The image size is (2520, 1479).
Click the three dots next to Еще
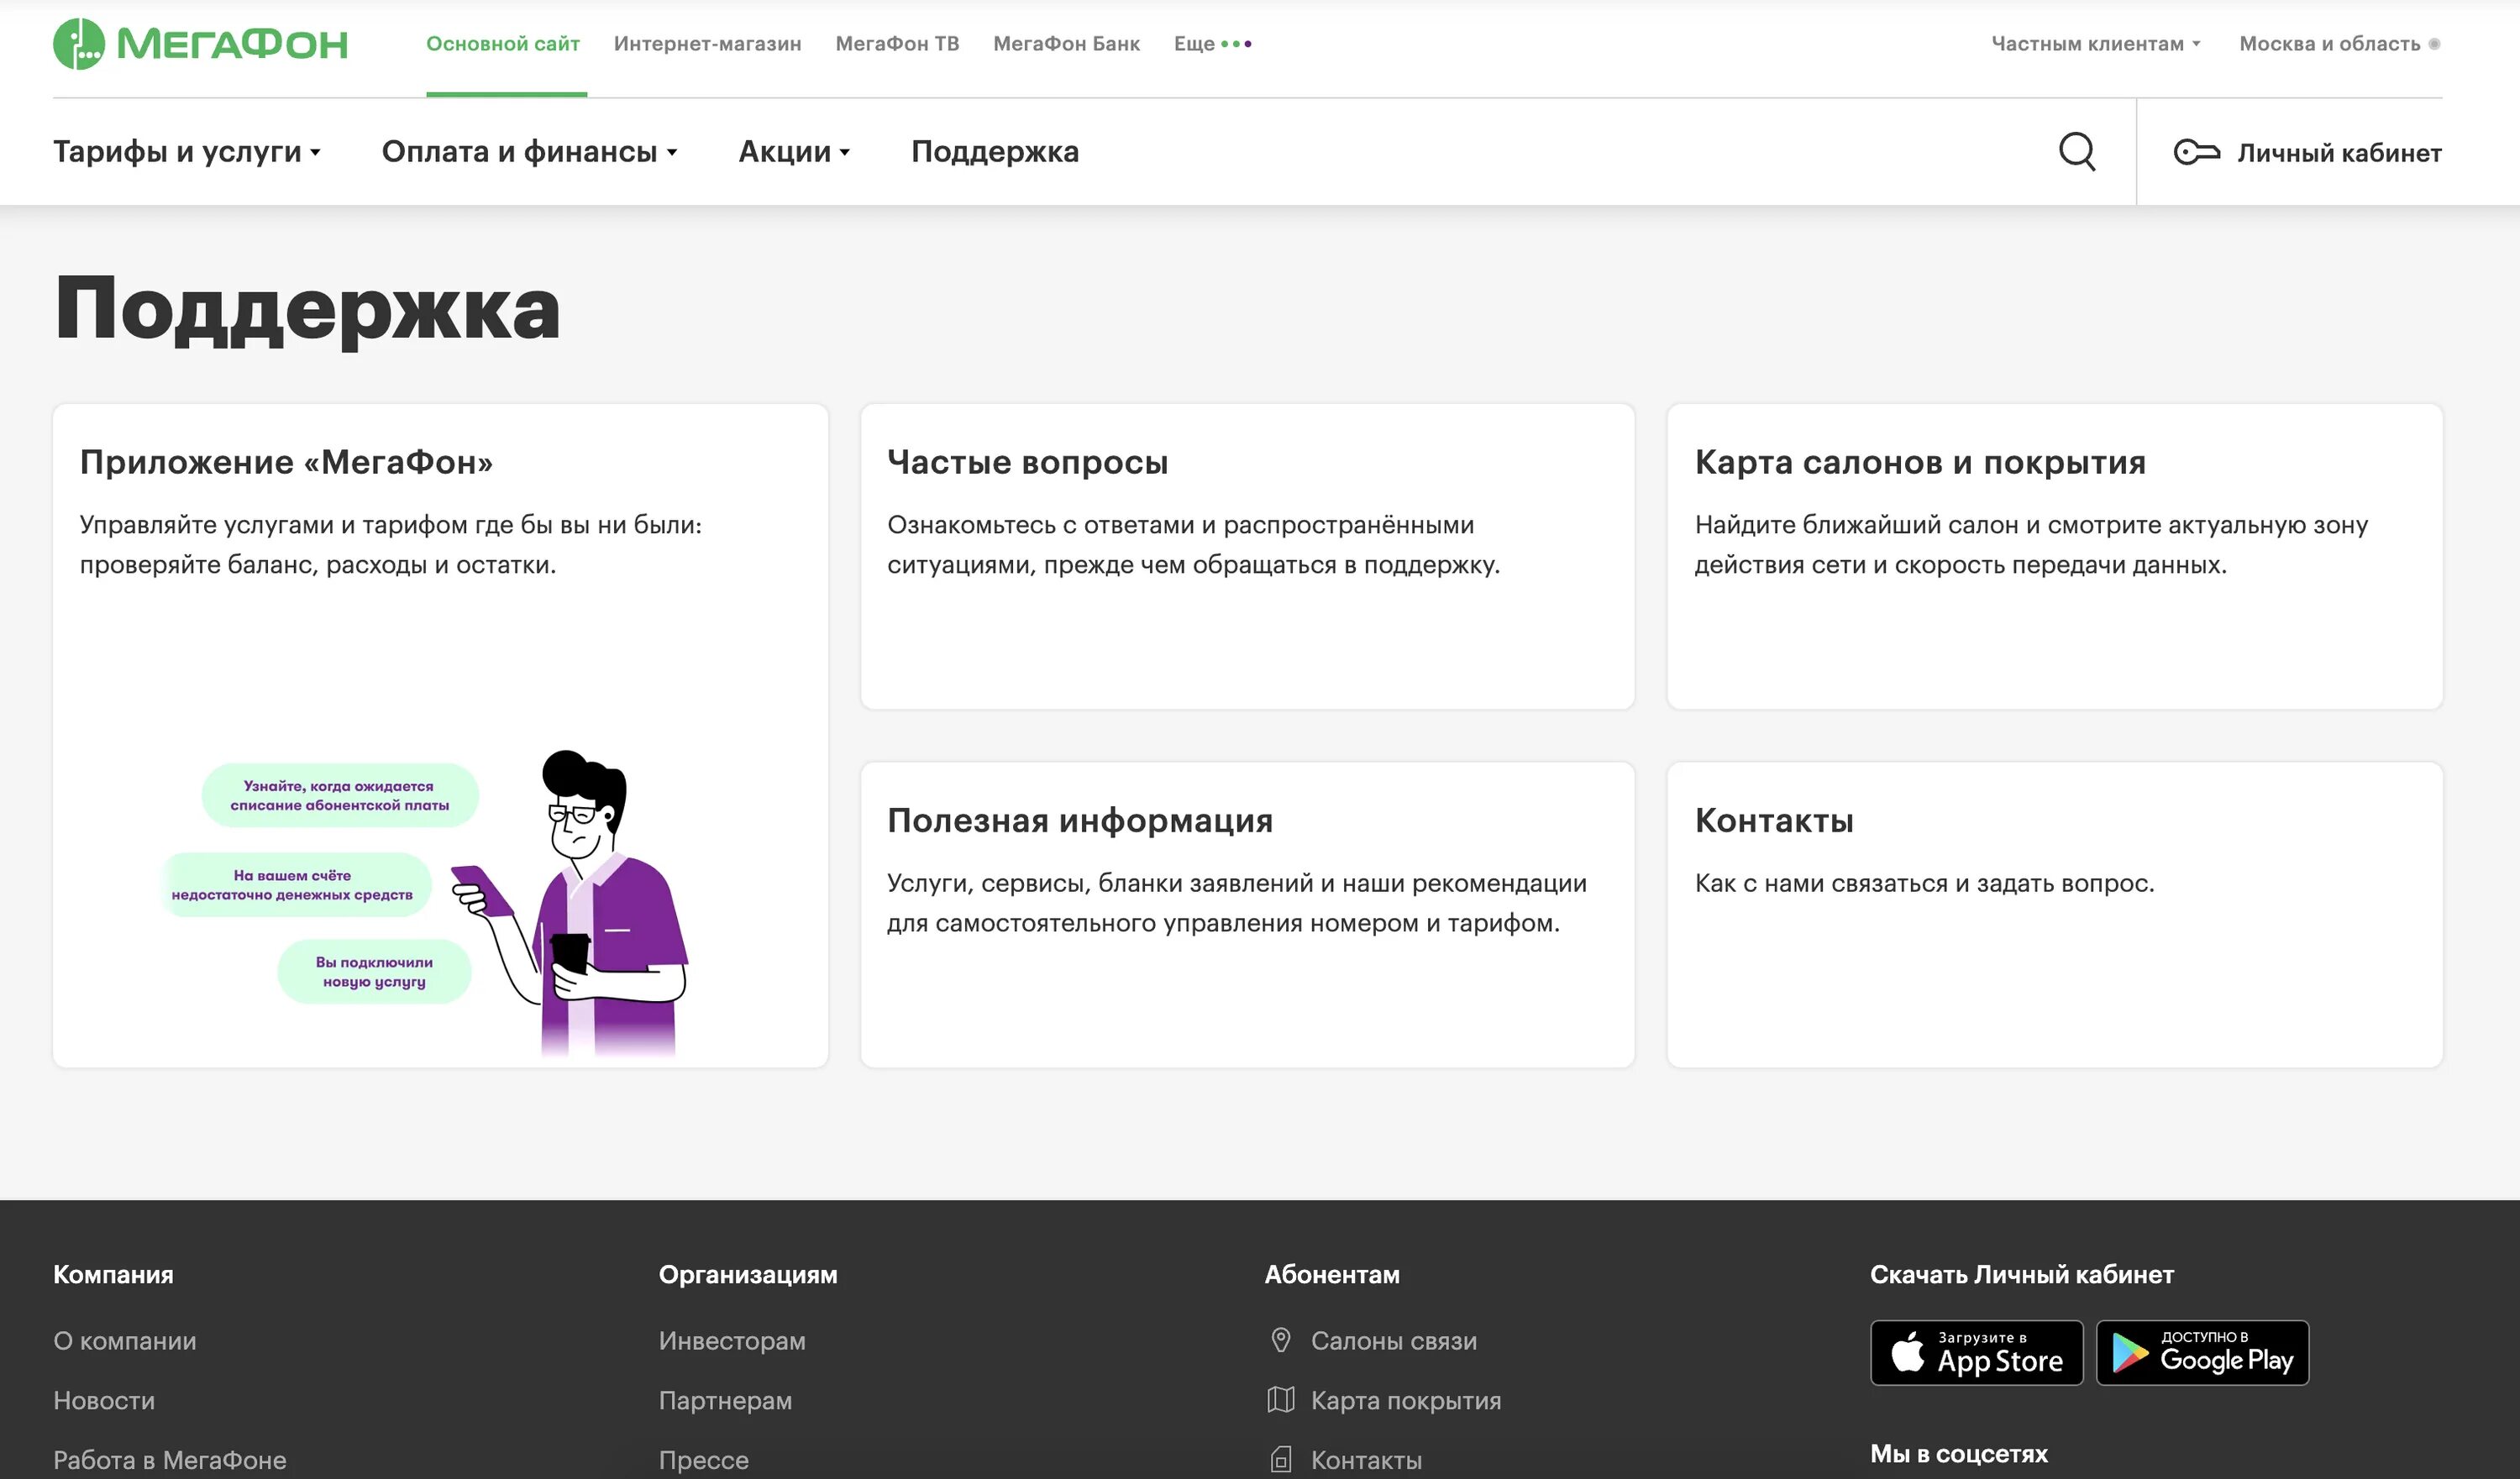point(1237,44)
